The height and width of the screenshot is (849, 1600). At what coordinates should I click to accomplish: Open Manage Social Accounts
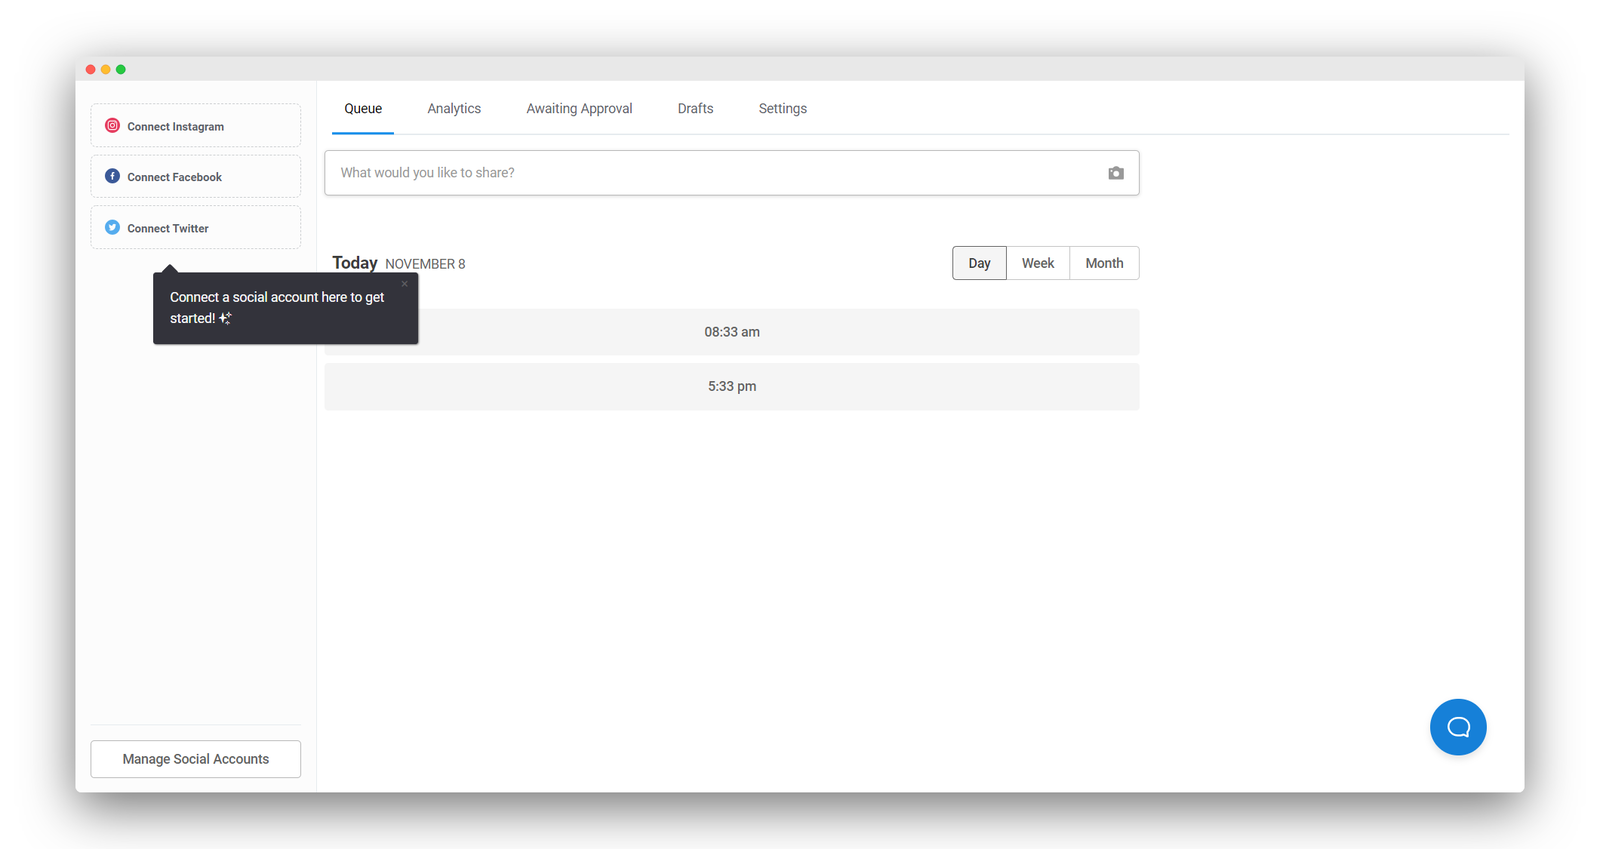pos(196,759)
